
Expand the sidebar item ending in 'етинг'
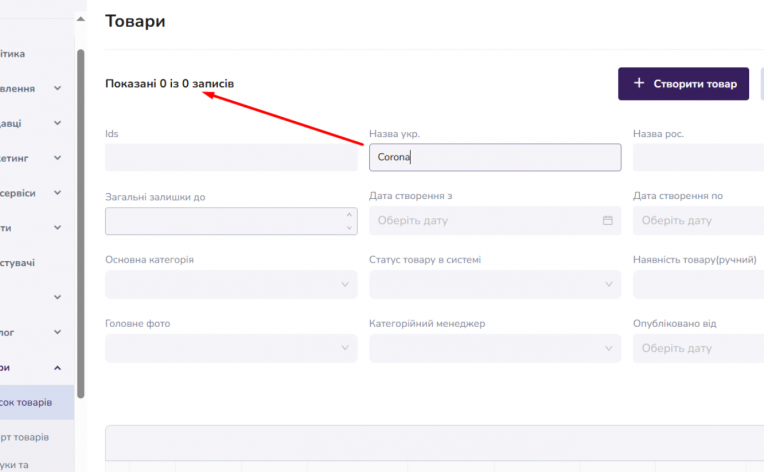[57, 158]
